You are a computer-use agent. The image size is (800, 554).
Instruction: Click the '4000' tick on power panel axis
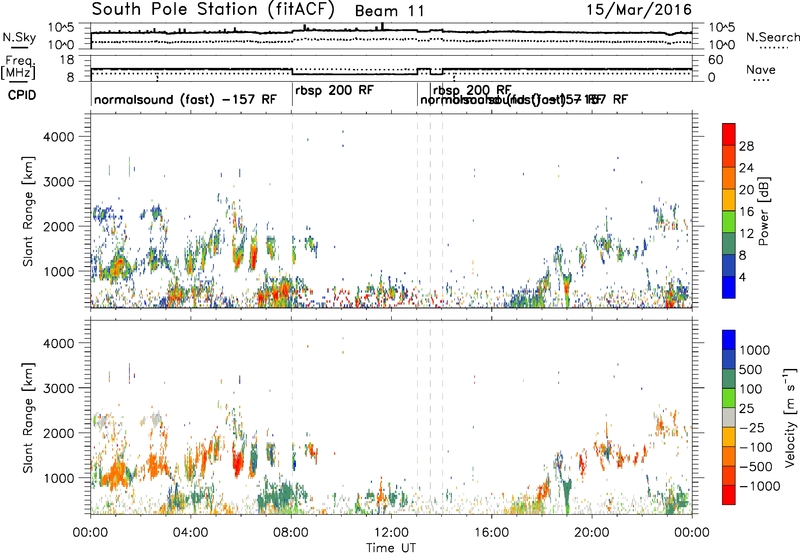point(58,137)
